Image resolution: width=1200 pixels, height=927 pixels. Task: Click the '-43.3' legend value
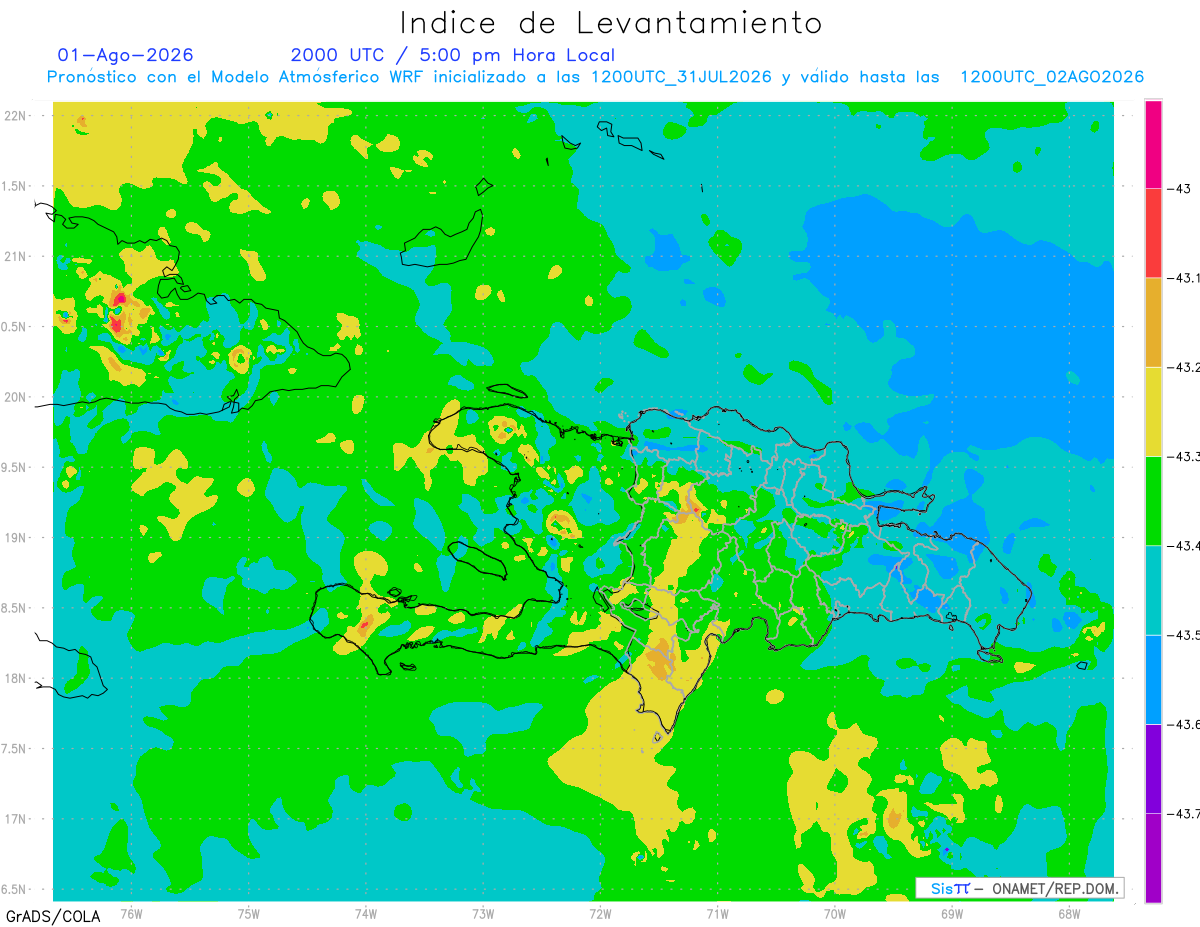(x=1184, y=456)
